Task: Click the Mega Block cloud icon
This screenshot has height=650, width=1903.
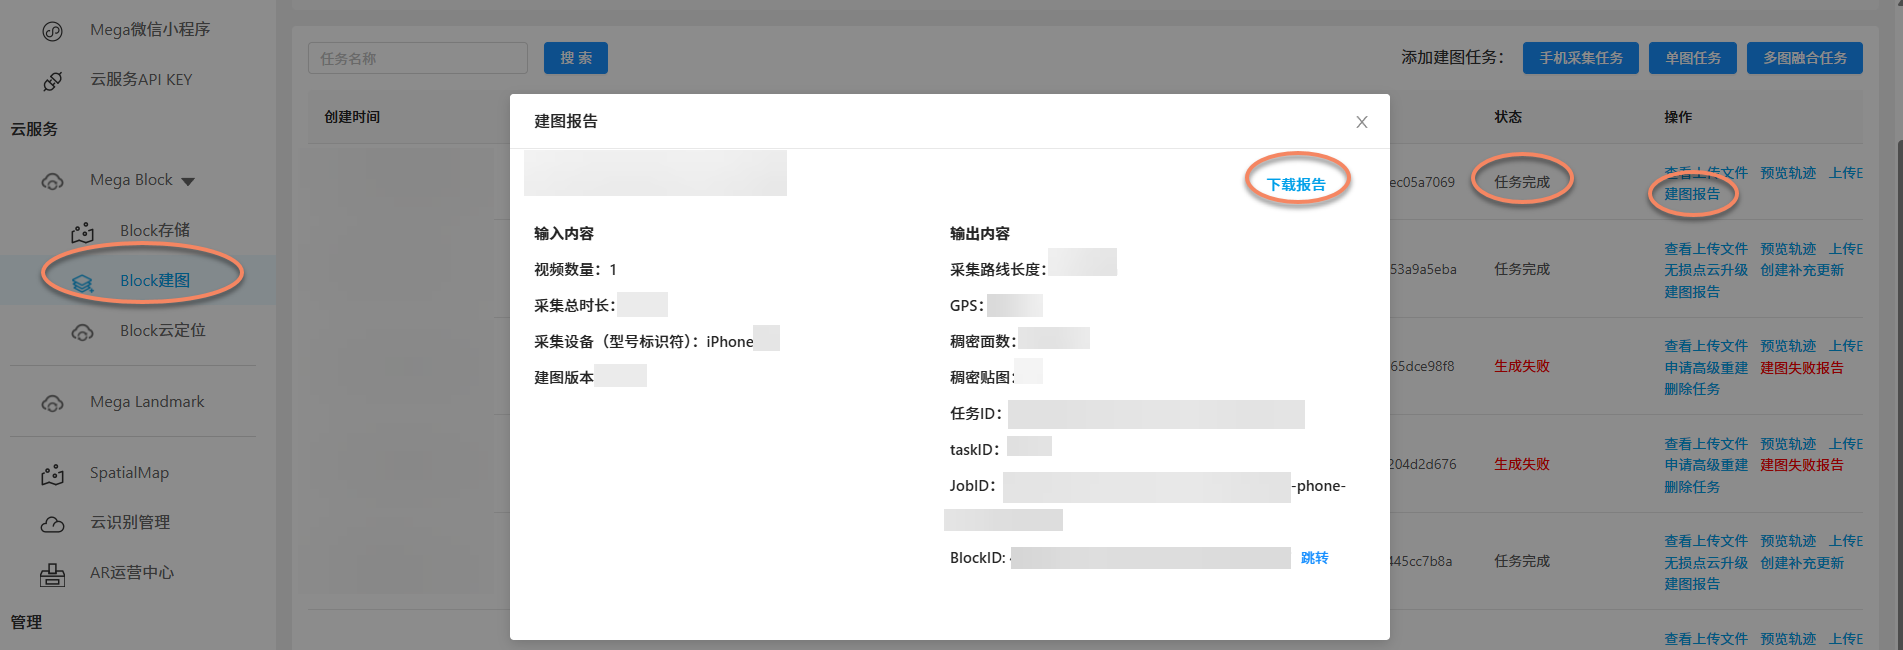Action: tap(53, 181)
